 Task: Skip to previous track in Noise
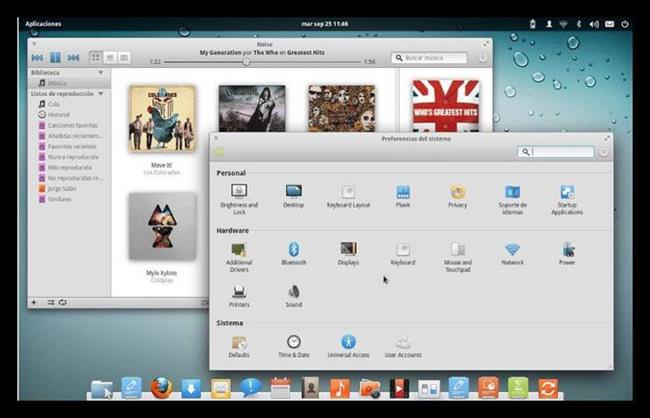click(37, 58)
